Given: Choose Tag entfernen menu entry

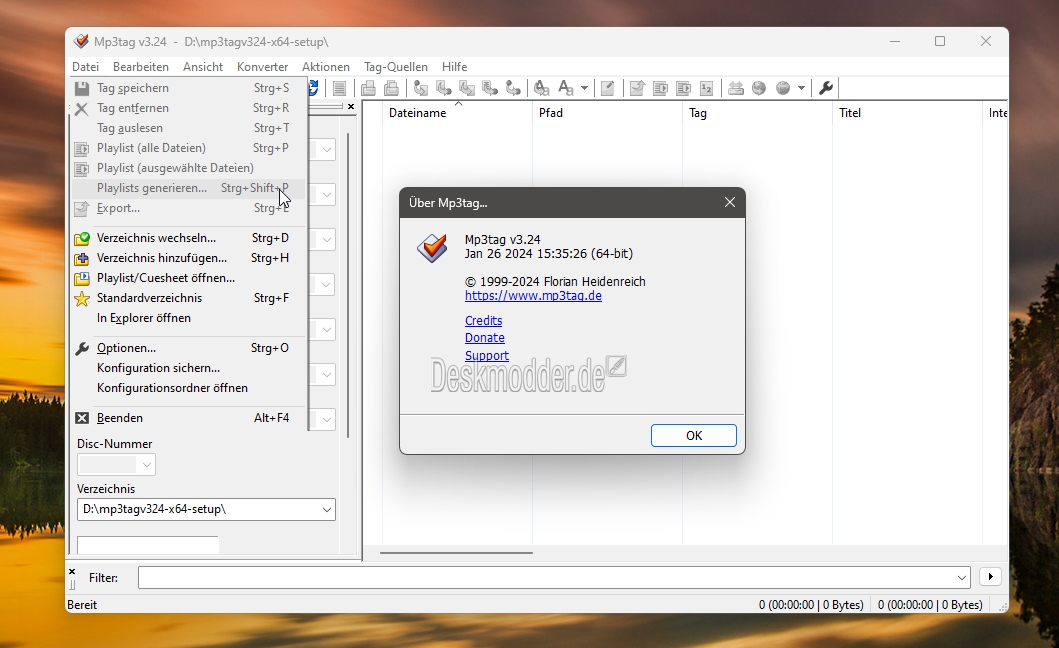Looking at the screenshot, I should click(188, 108).
